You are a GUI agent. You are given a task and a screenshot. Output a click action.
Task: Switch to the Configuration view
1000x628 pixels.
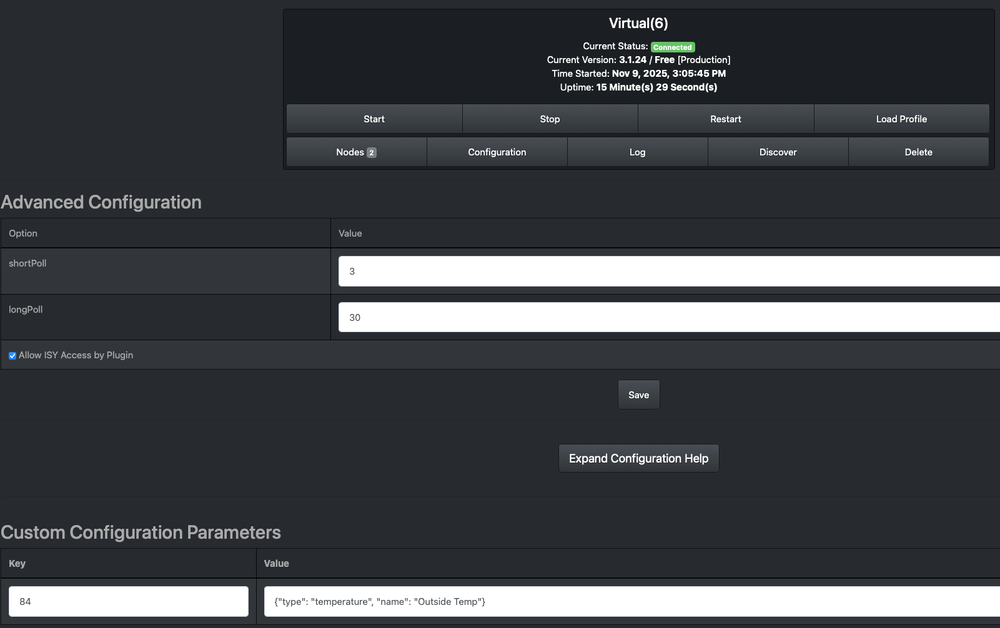[x=496, y=152]
